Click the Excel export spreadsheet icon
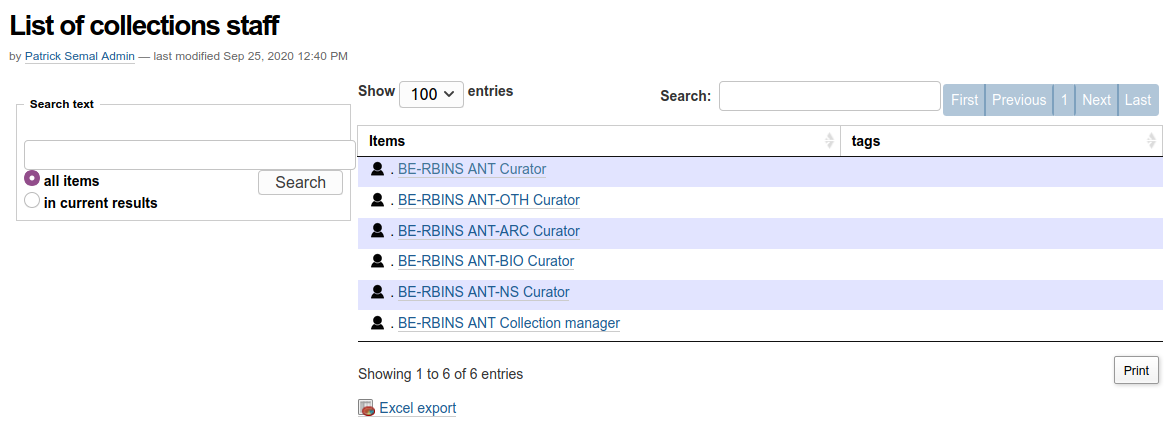 click(366, 408)
